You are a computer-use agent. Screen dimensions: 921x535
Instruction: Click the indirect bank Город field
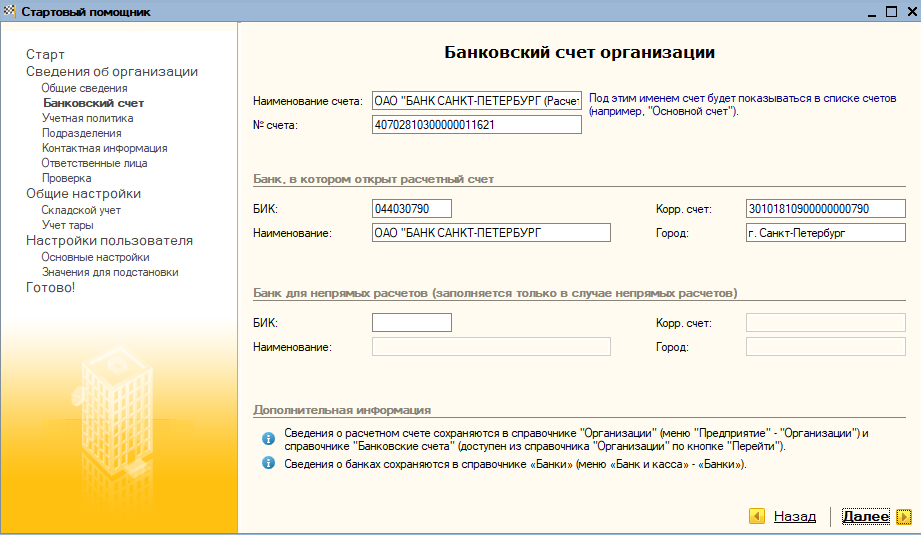point(825,346)
